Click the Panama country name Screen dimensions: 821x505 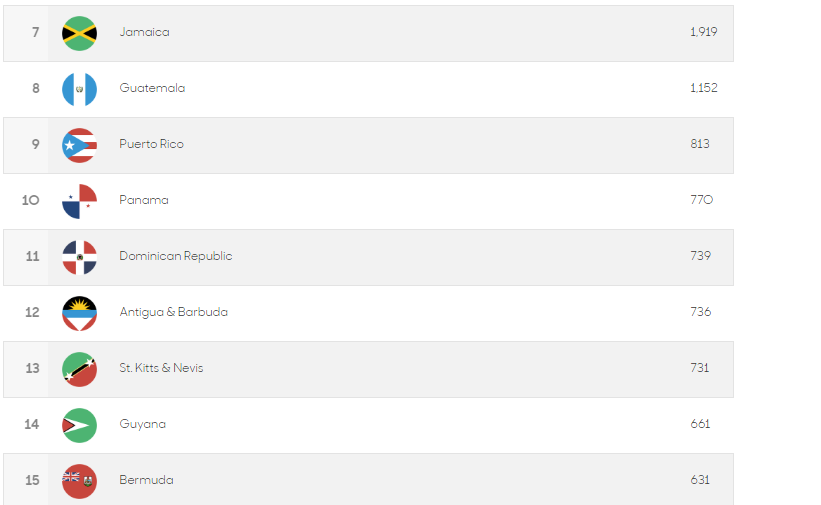144,200
